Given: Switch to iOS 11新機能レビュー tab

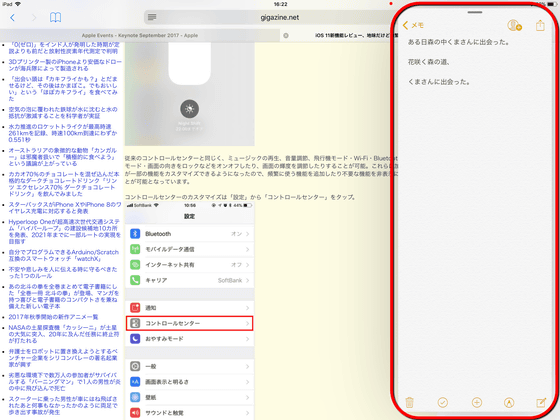Looking at the screenshot, I should point(356,35).
